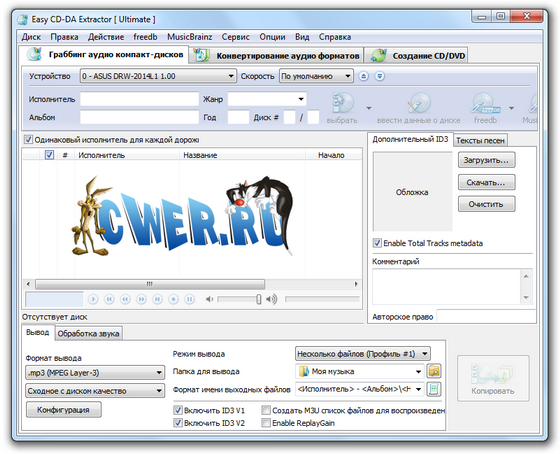
Task: Click the pause button in player controls
Action: 190,299
